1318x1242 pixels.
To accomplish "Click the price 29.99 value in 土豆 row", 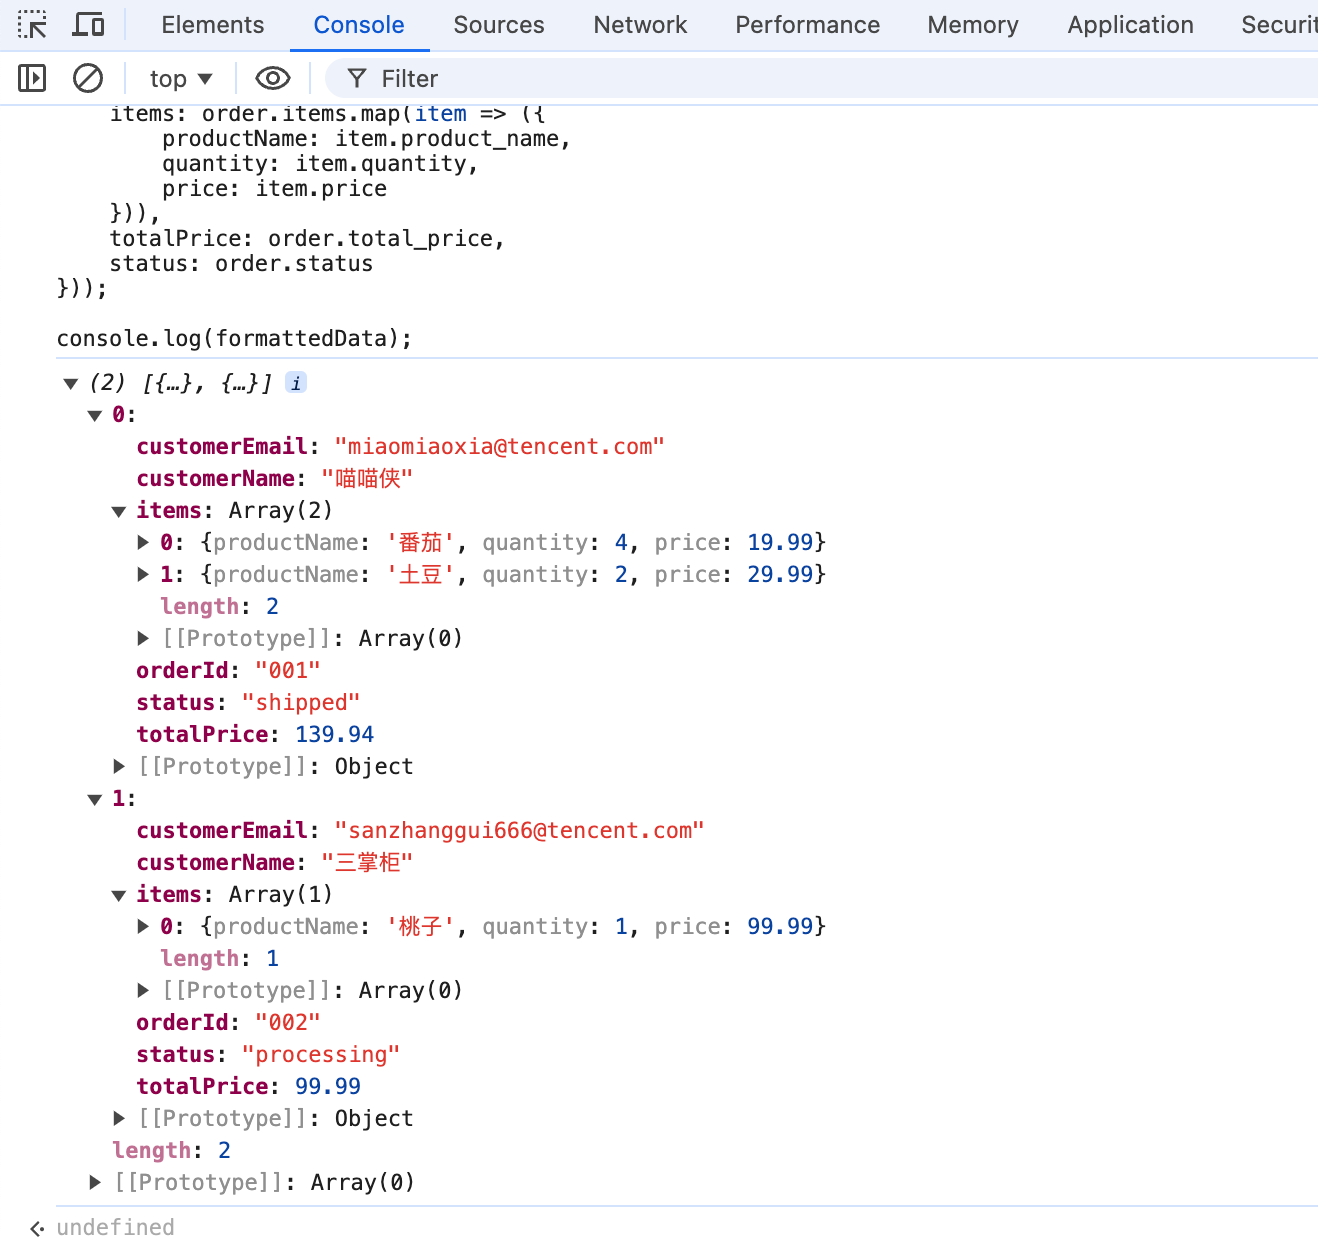I will (780, 574).
